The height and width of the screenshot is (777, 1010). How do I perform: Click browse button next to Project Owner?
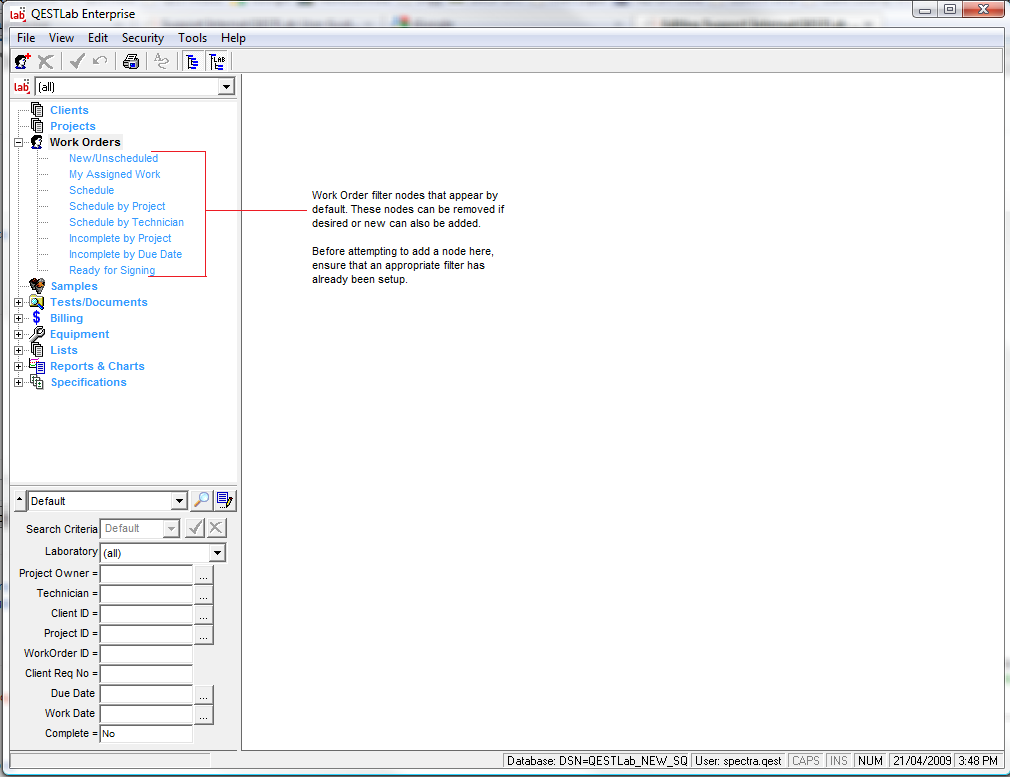coord(204,575)
